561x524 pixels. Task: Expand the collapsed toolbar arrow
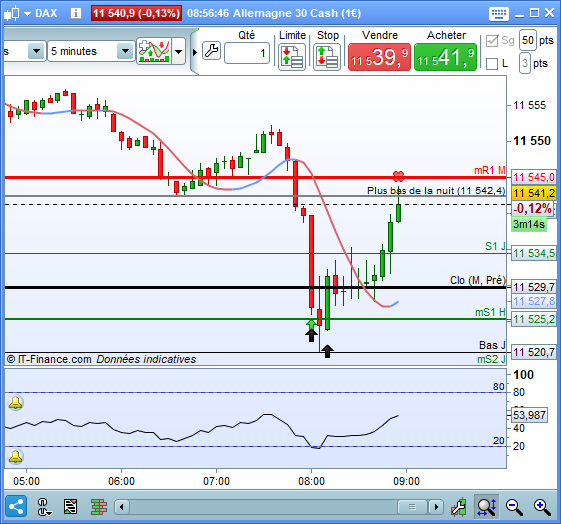[x=195, y=52]
